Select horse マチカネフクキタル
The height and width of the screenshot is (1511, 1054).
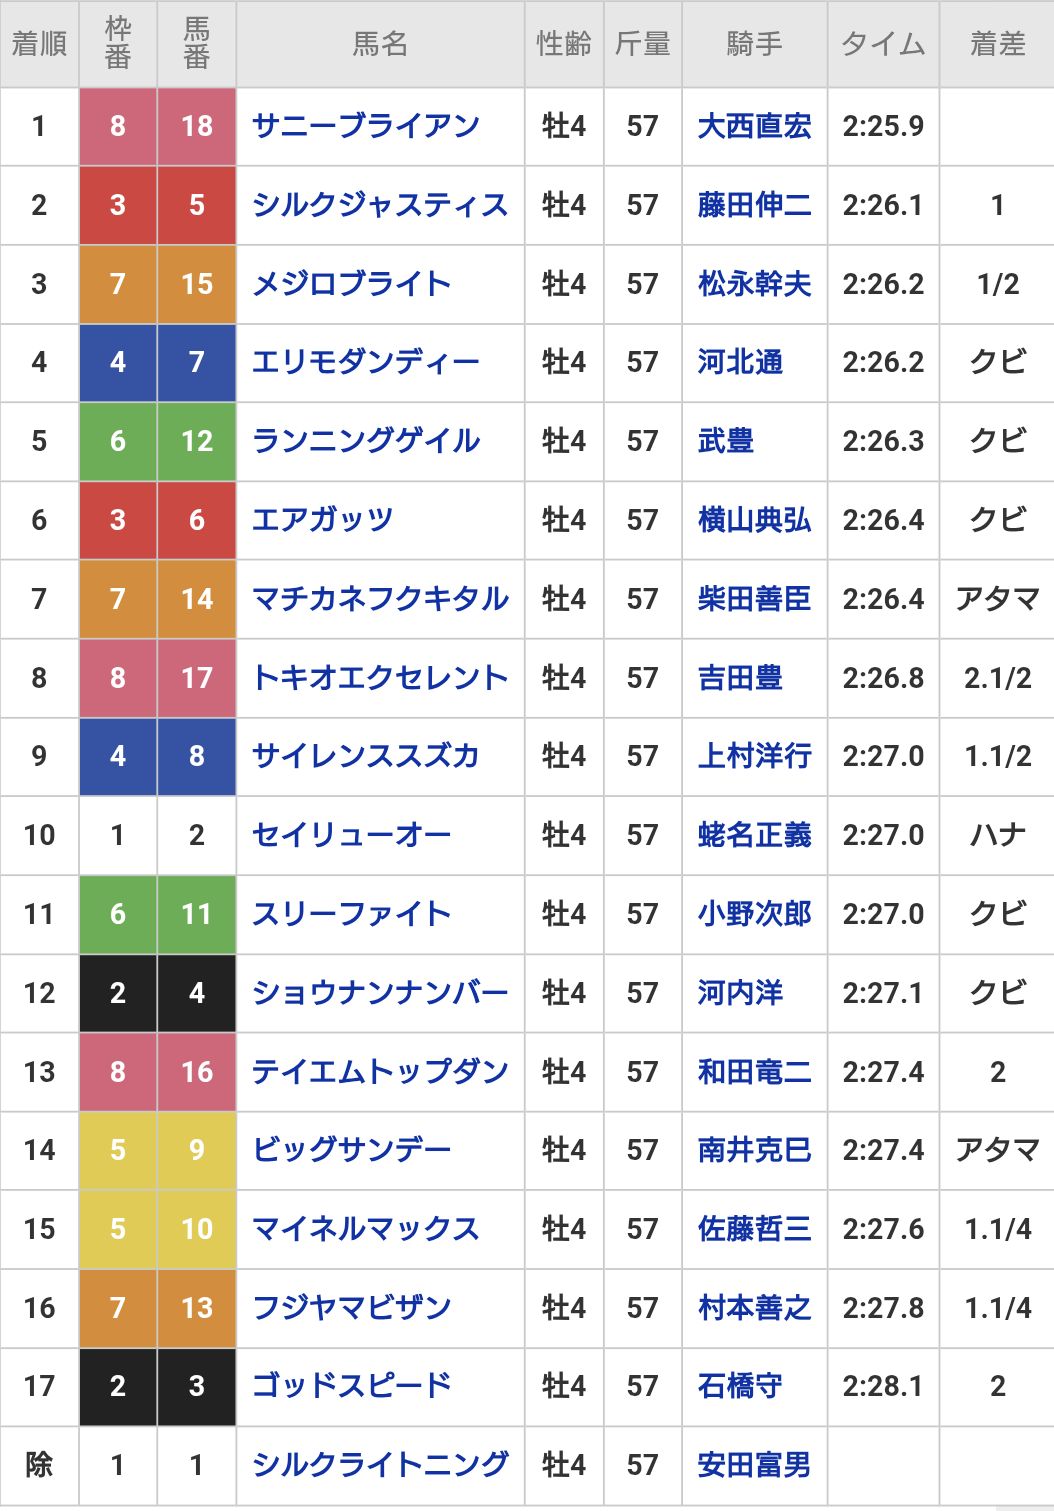(380, 599)
